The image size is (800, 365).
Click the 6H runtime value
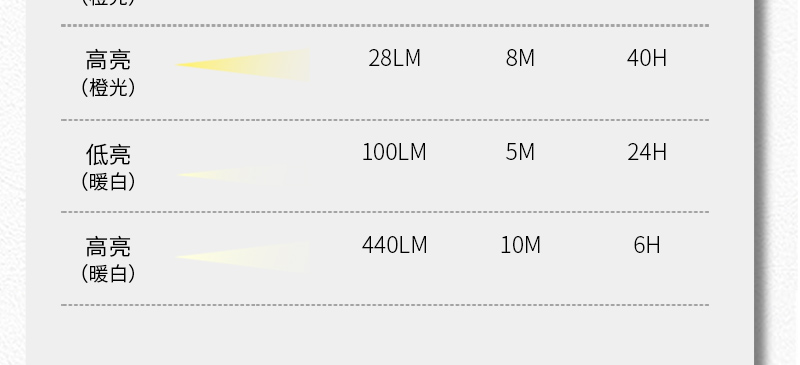tap(646, 245)
